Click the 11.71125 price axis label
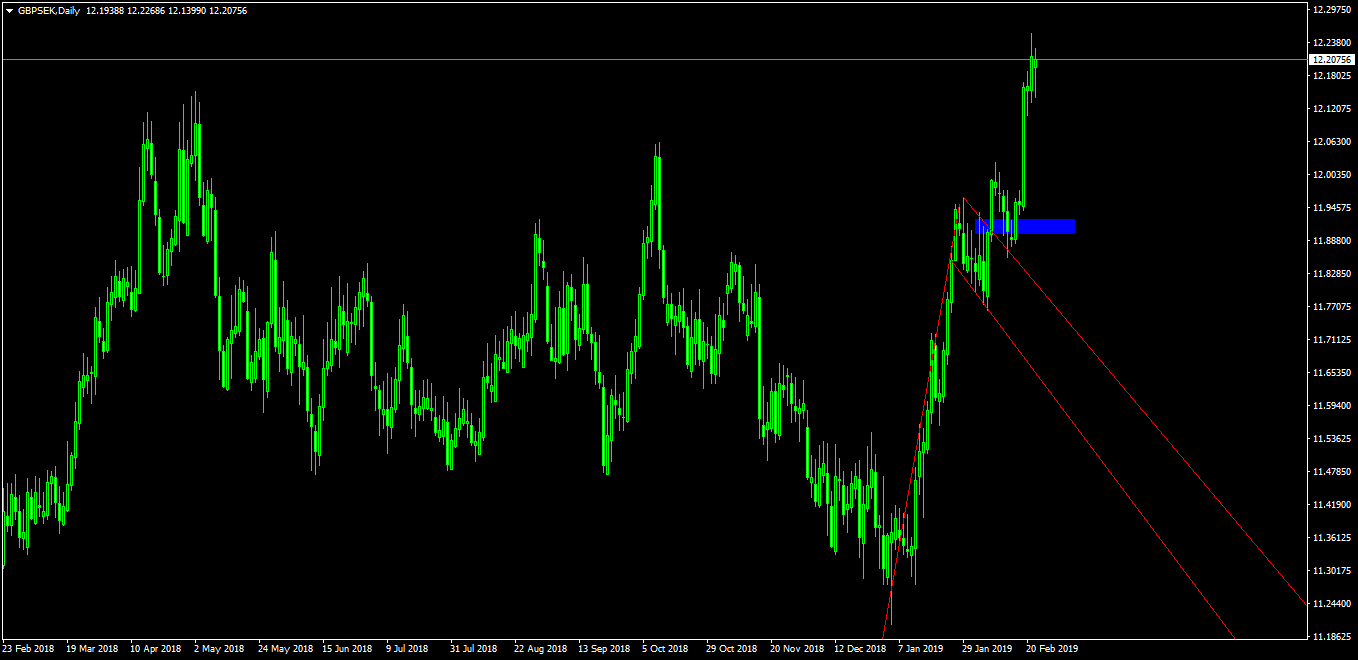 pyautogui.click(x=1331, y=339)
